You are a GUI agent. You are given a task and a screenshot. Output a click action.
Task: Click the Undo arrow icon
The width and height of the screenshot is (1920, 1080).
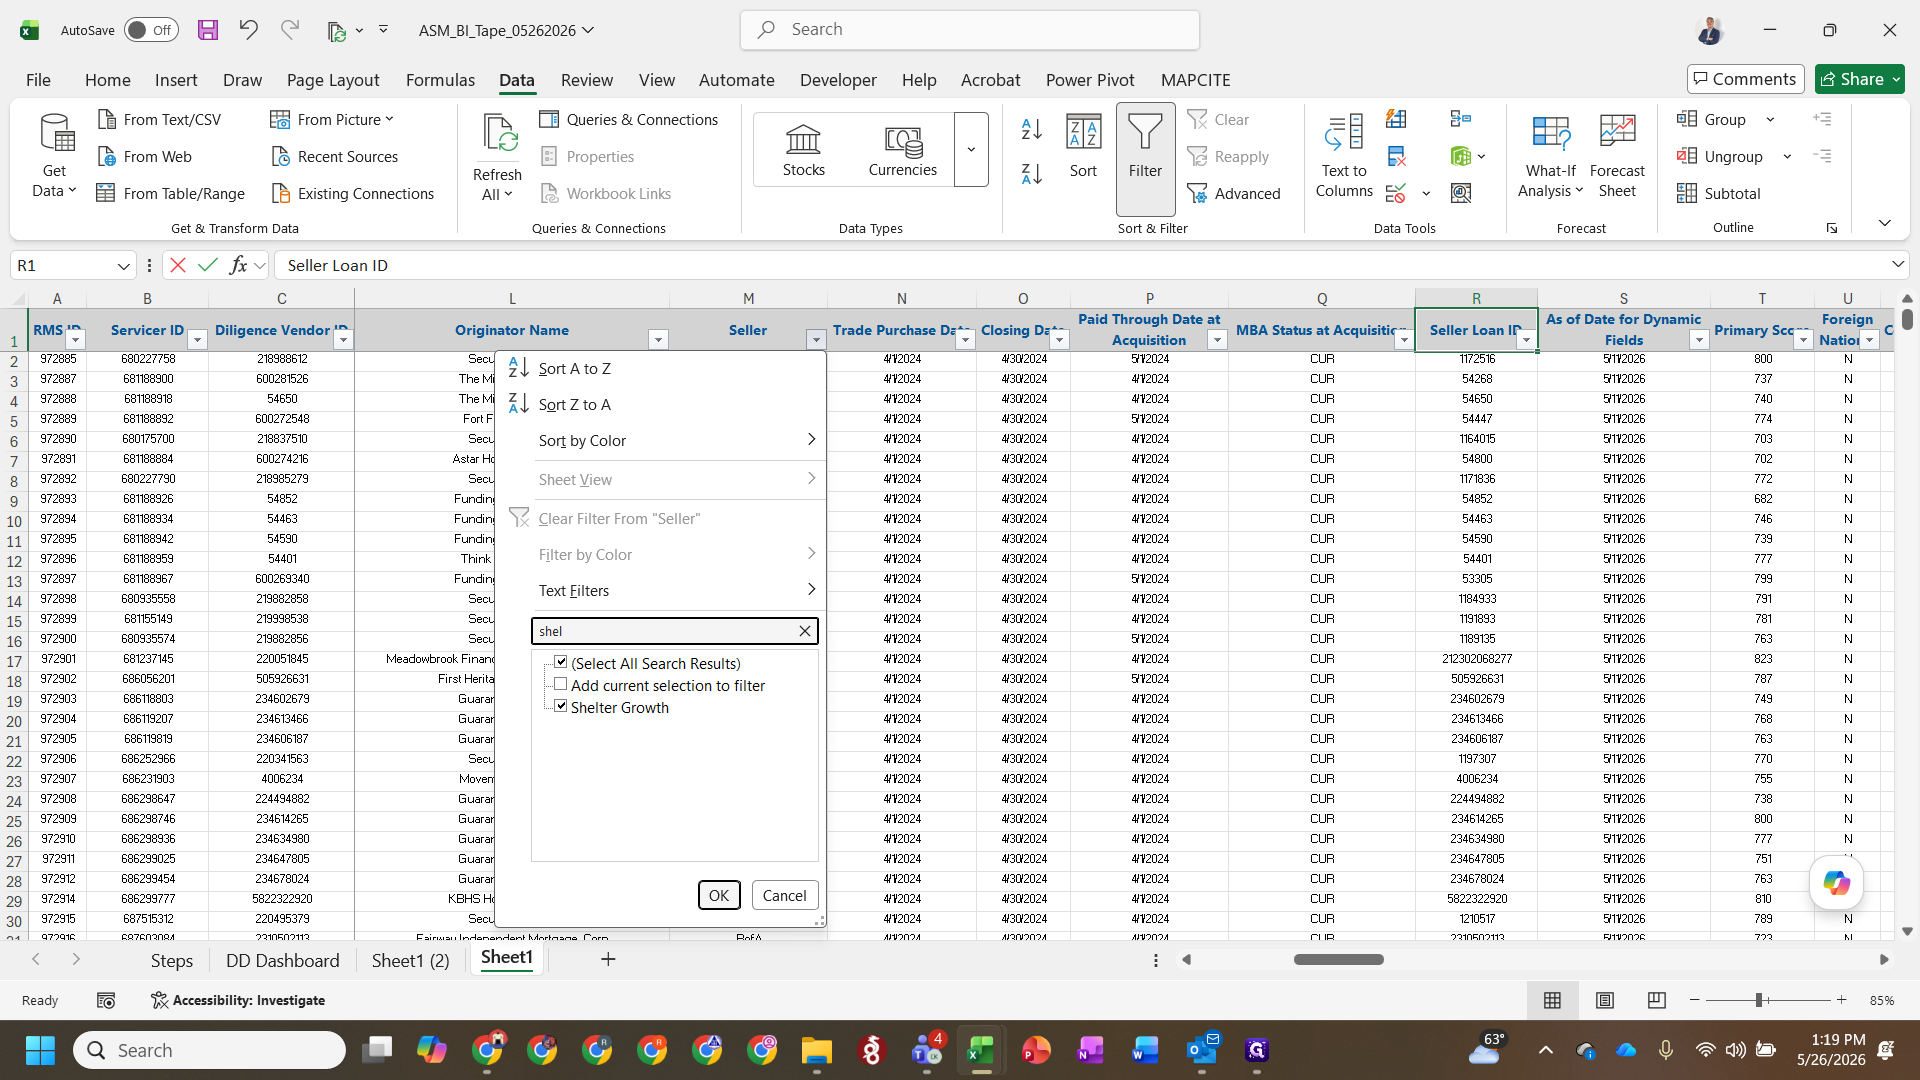coord(248,30)
